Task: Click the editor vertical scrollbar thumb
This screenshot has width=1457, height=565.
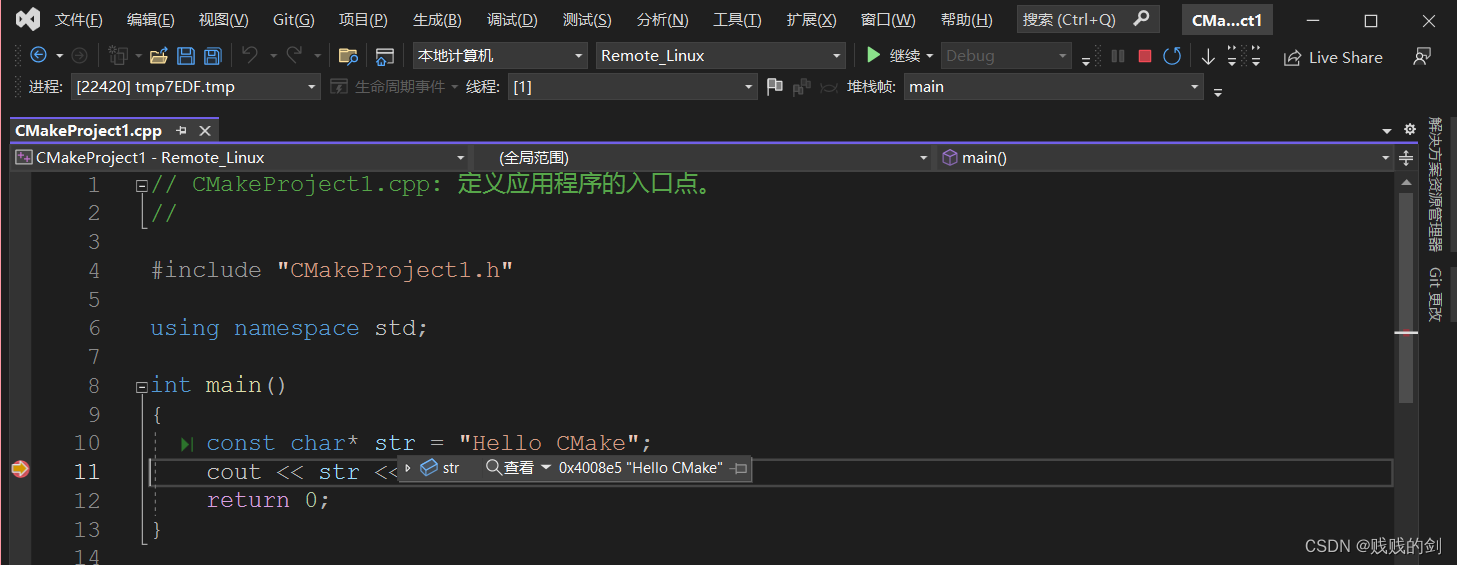Action: [x=1406, y=298]
